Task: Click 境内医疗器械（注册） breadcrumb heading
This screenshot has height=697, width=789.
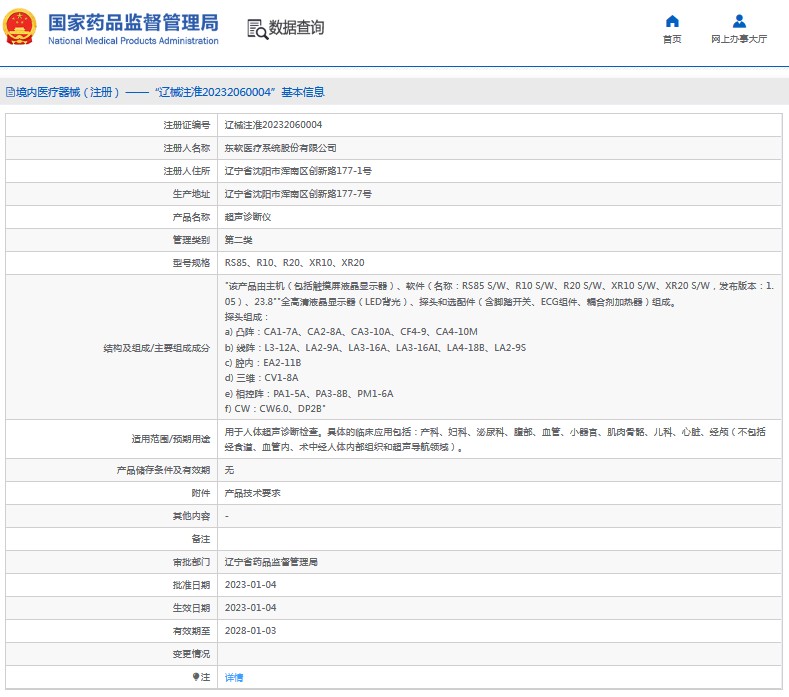Action: [x=67, y=92]
